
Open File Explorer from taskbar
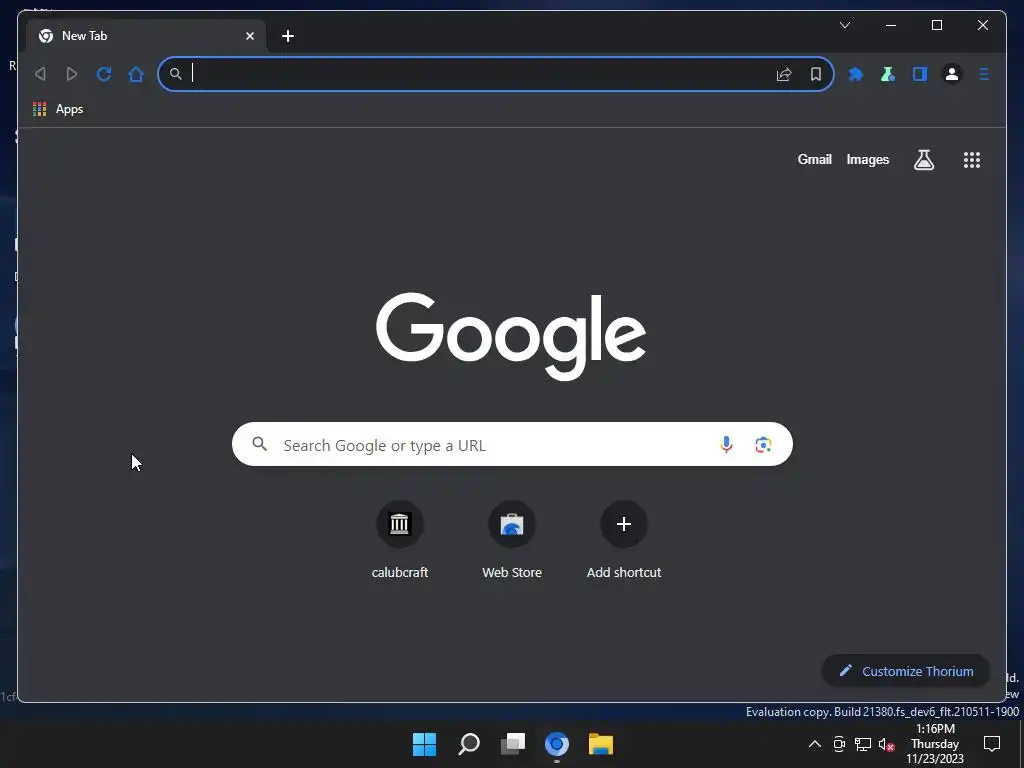tap(601, 744)
